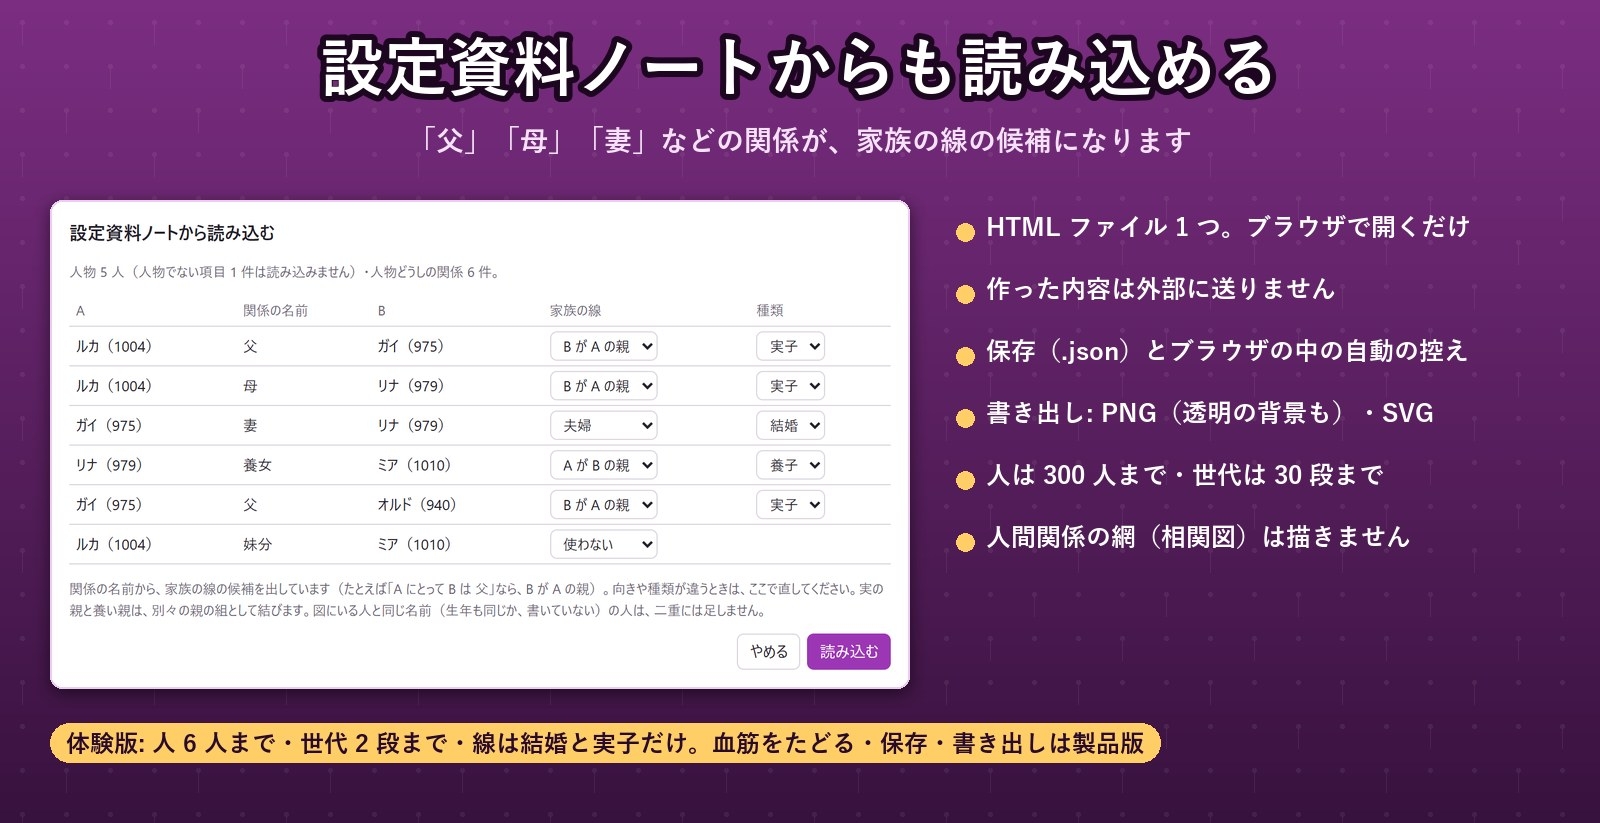1600x823 pixels.
Task: Open the 夫婦 family line dropdown
Action: [x=604, y=425]
